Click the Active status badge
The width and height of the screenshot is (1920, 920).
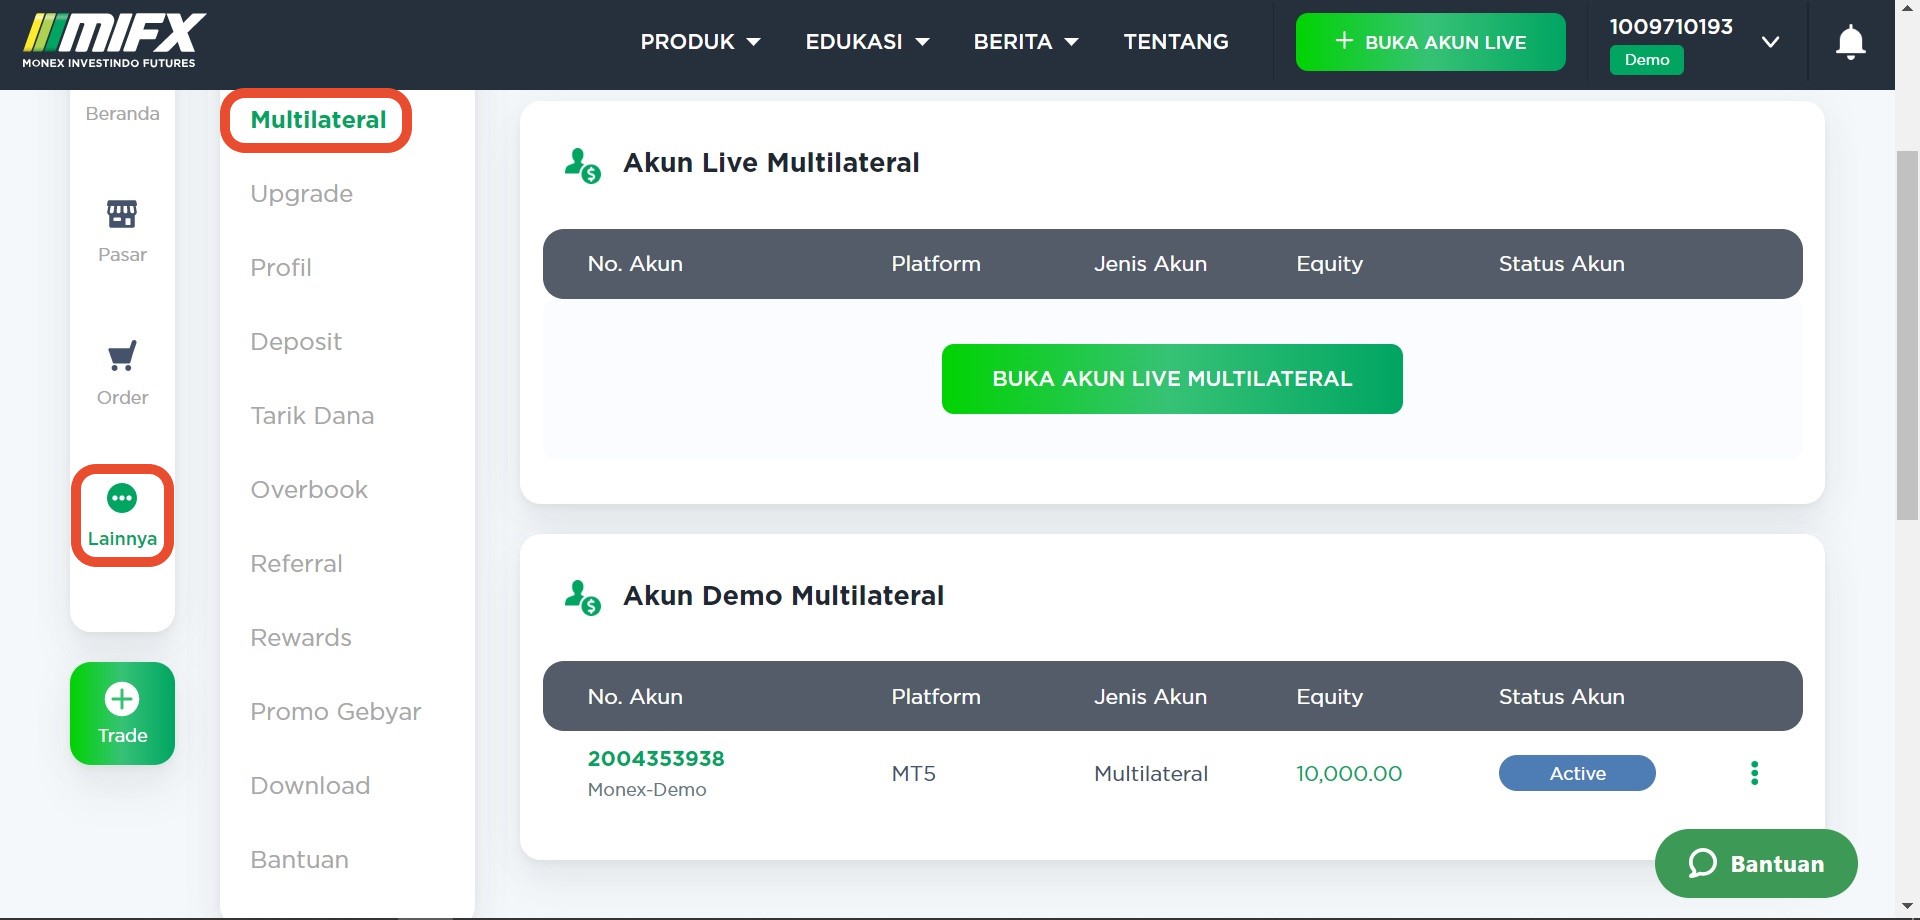(1577, 773)
